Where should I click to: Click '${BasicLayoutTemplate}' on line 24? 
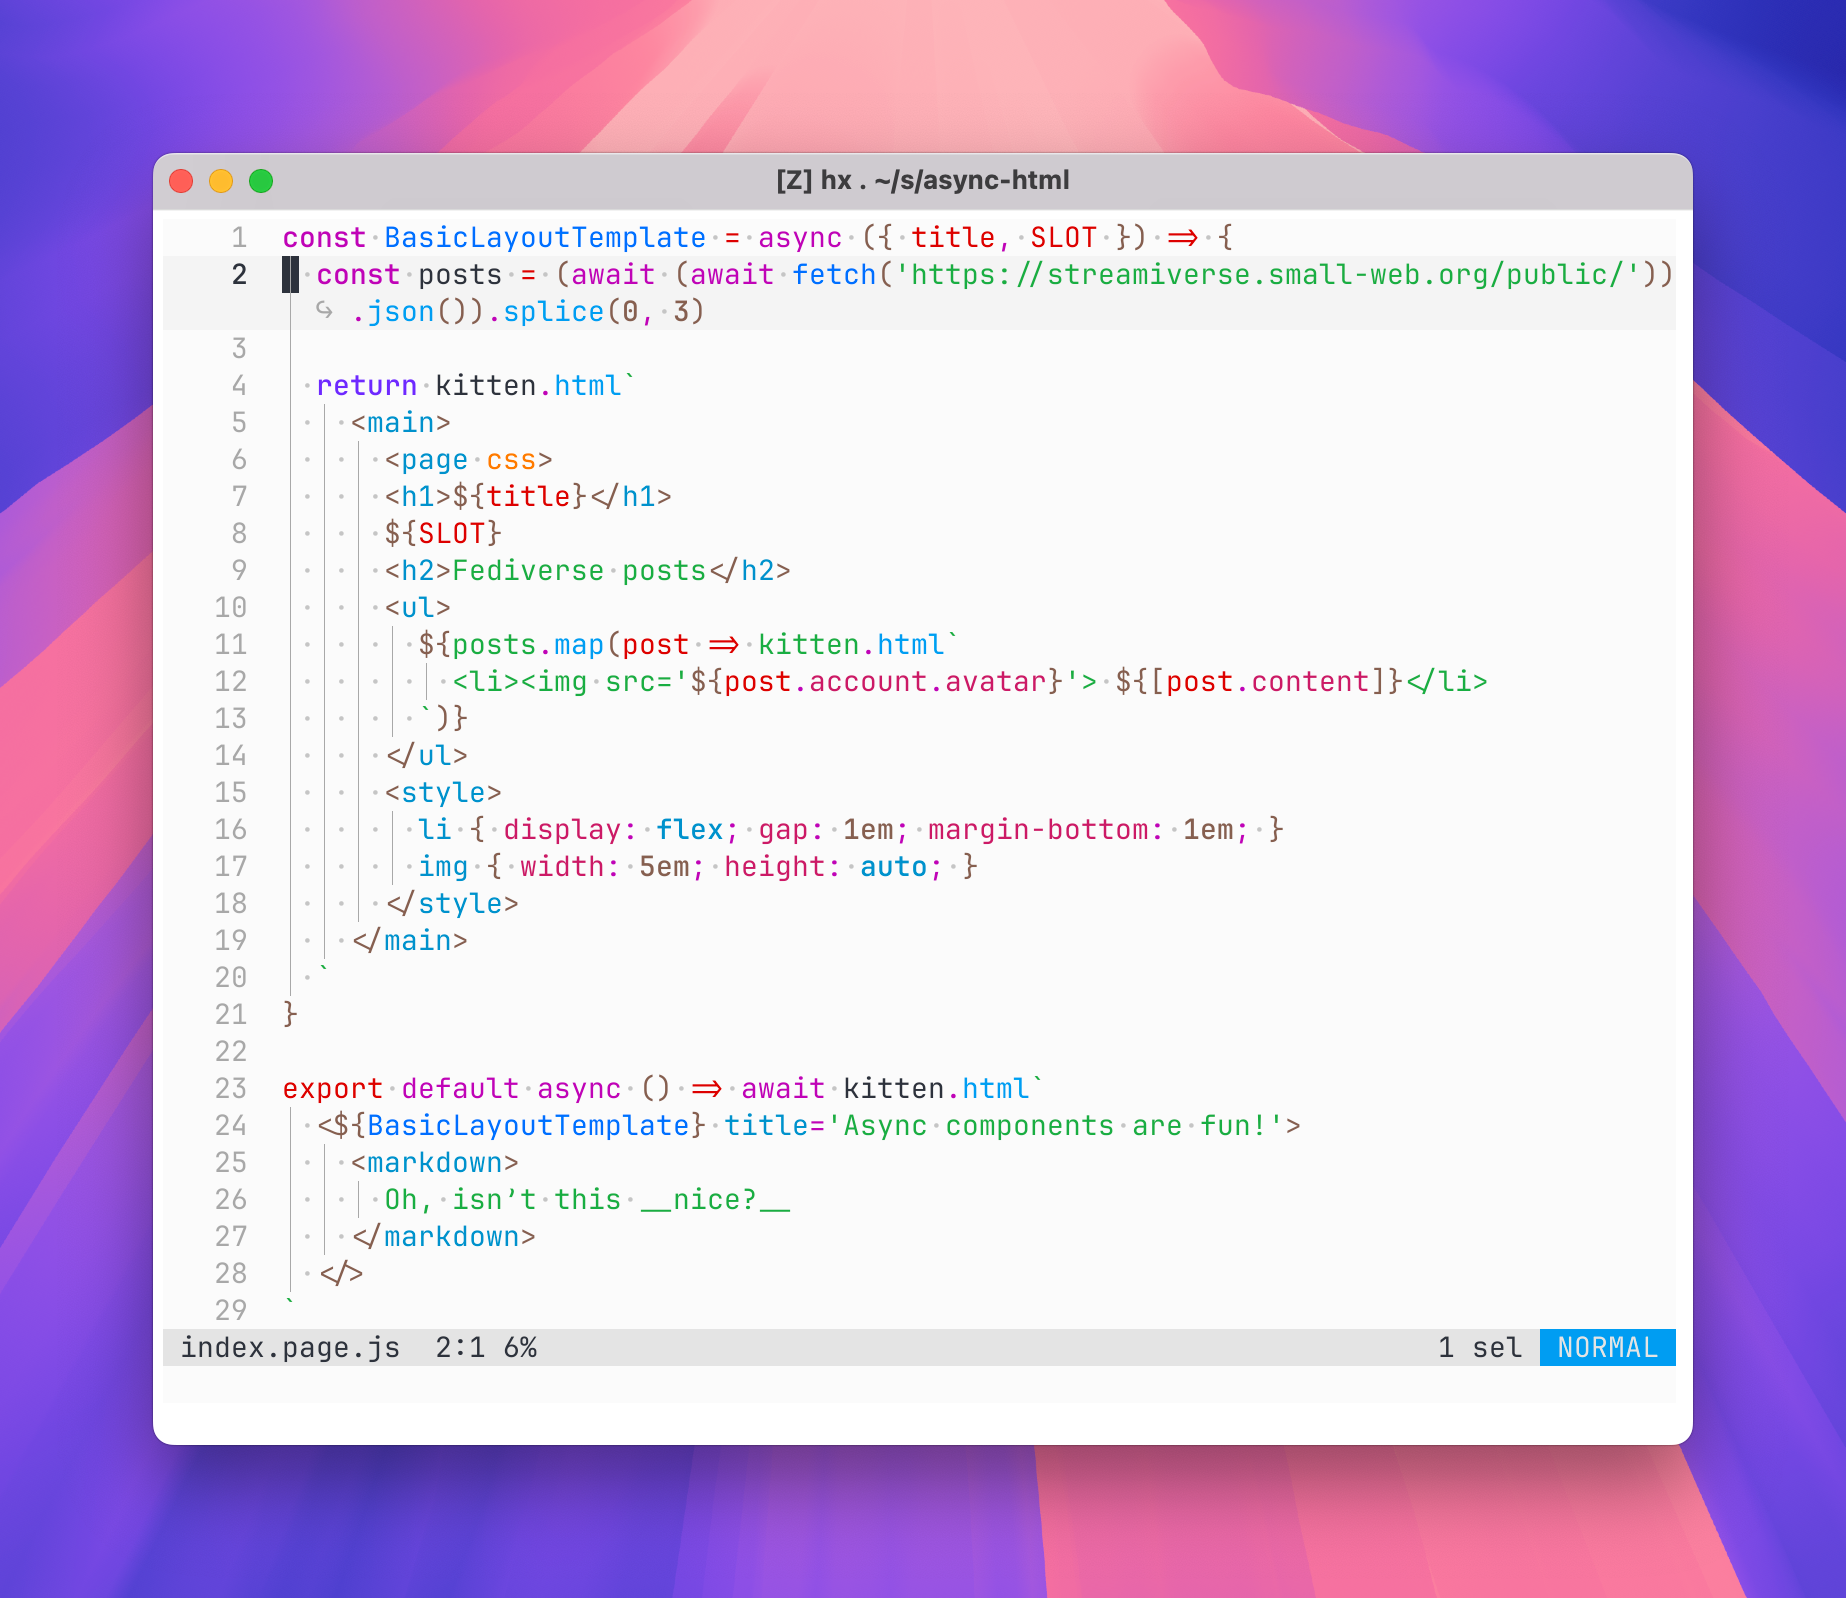520,1126
